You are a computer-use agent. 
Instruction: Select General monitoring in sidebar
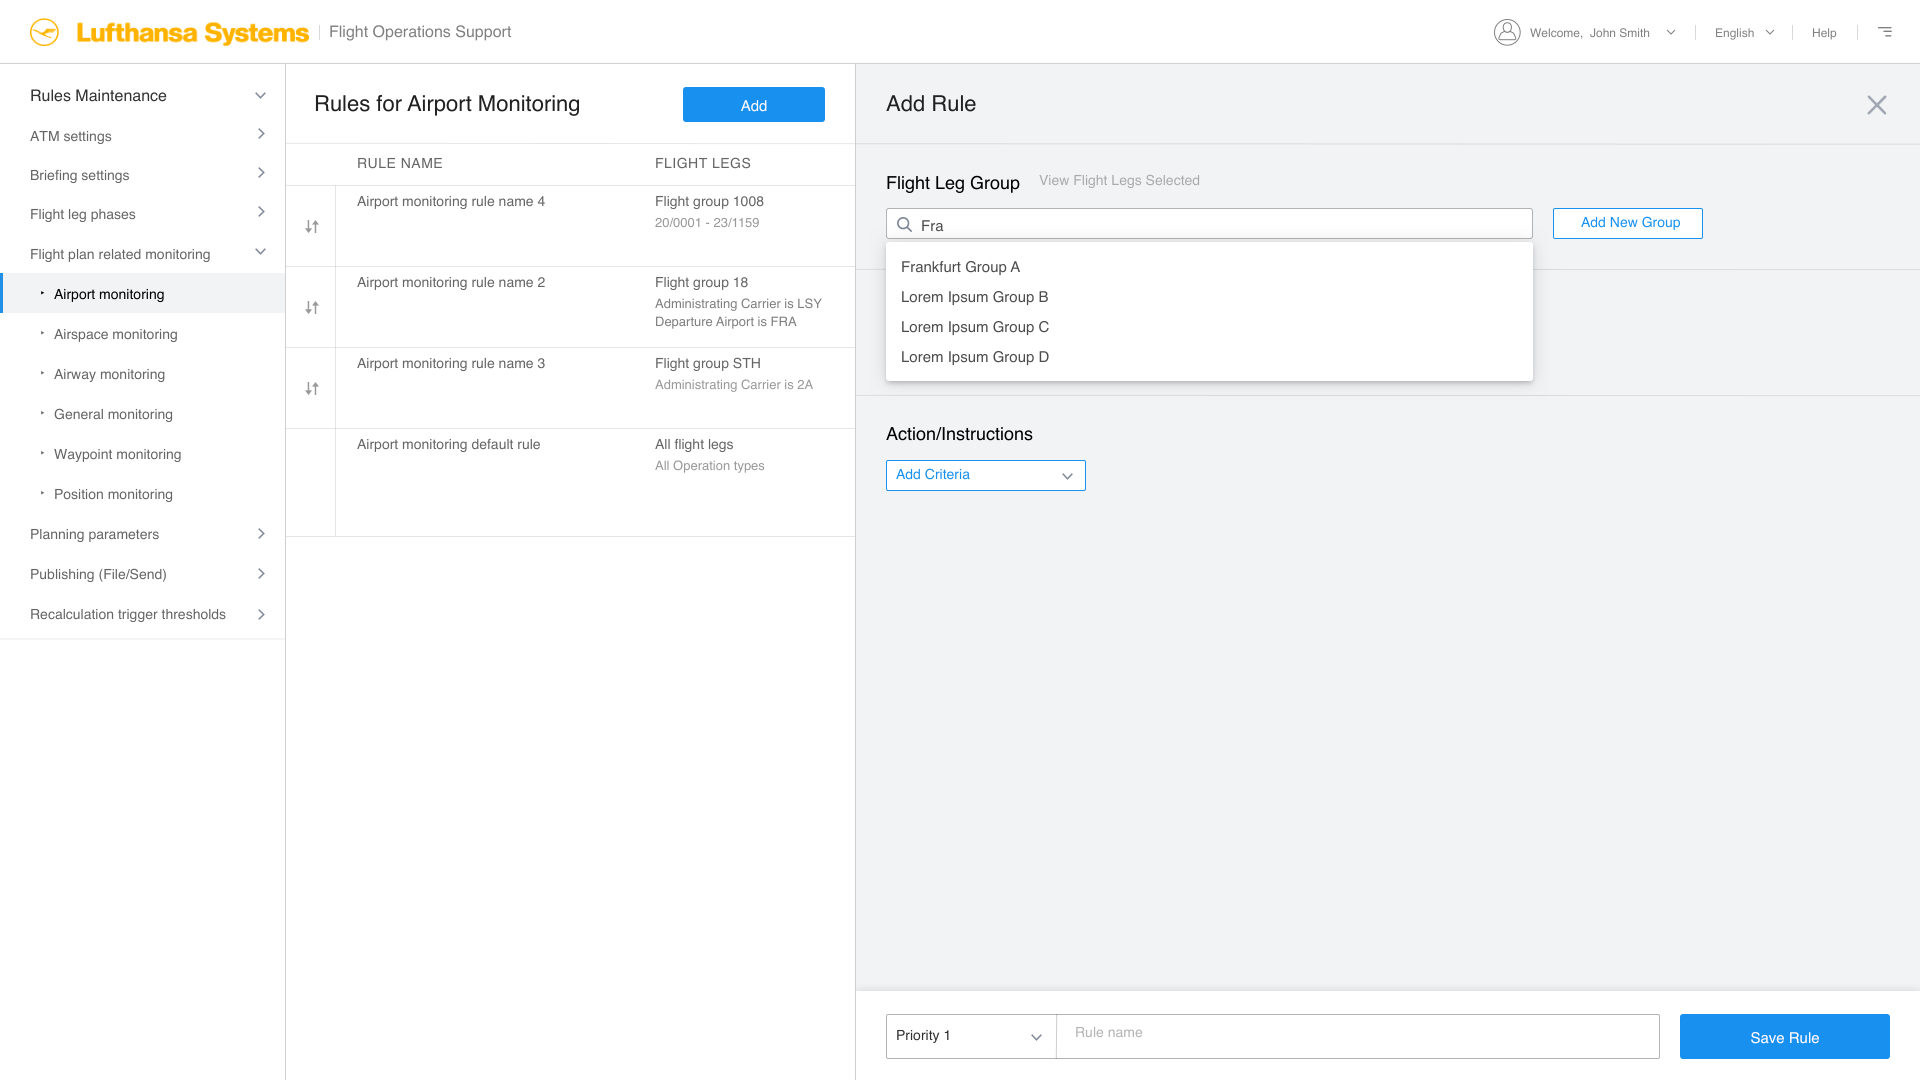coord(142,414)
